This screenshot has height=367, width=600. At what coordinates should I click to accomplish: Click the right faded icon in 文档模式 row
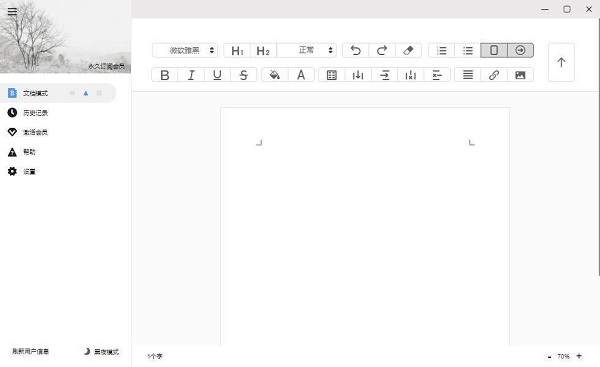click(x=99, y=93)
